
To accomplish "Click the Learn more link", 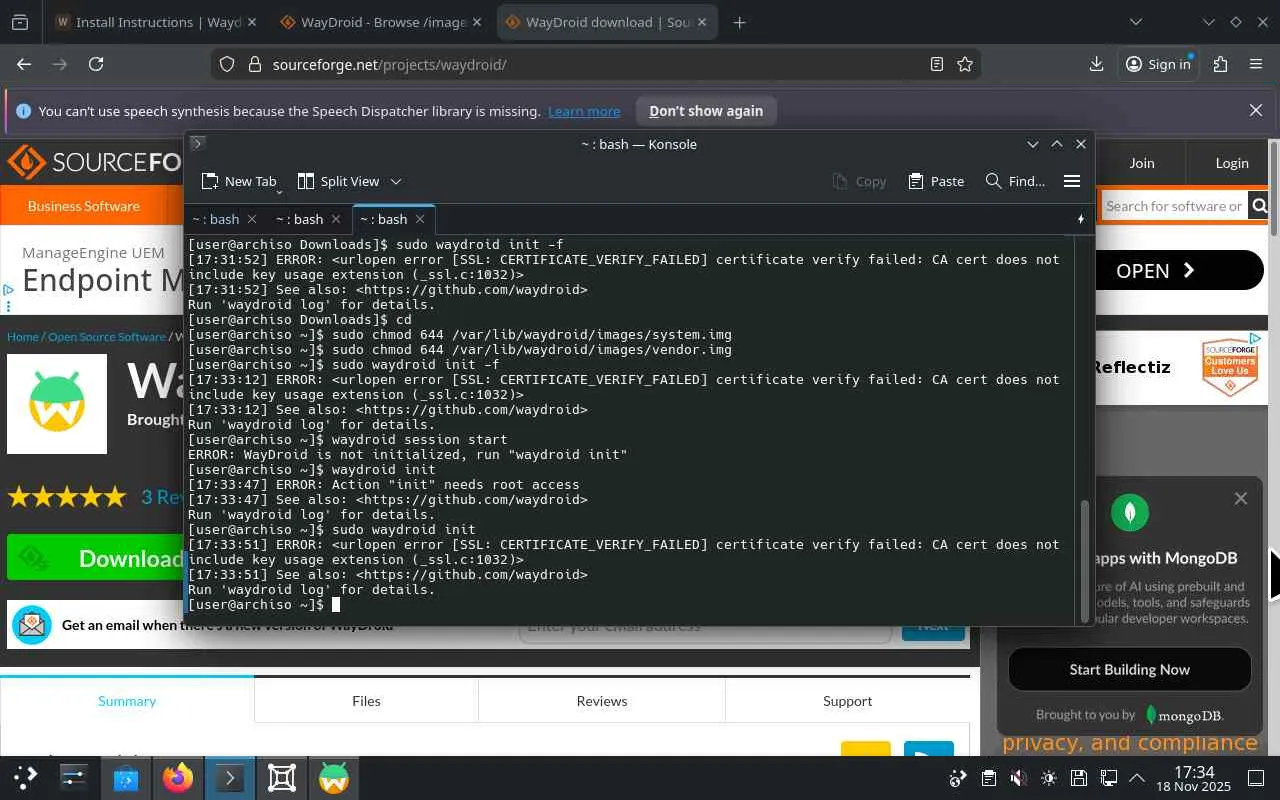I will [584, 111].
